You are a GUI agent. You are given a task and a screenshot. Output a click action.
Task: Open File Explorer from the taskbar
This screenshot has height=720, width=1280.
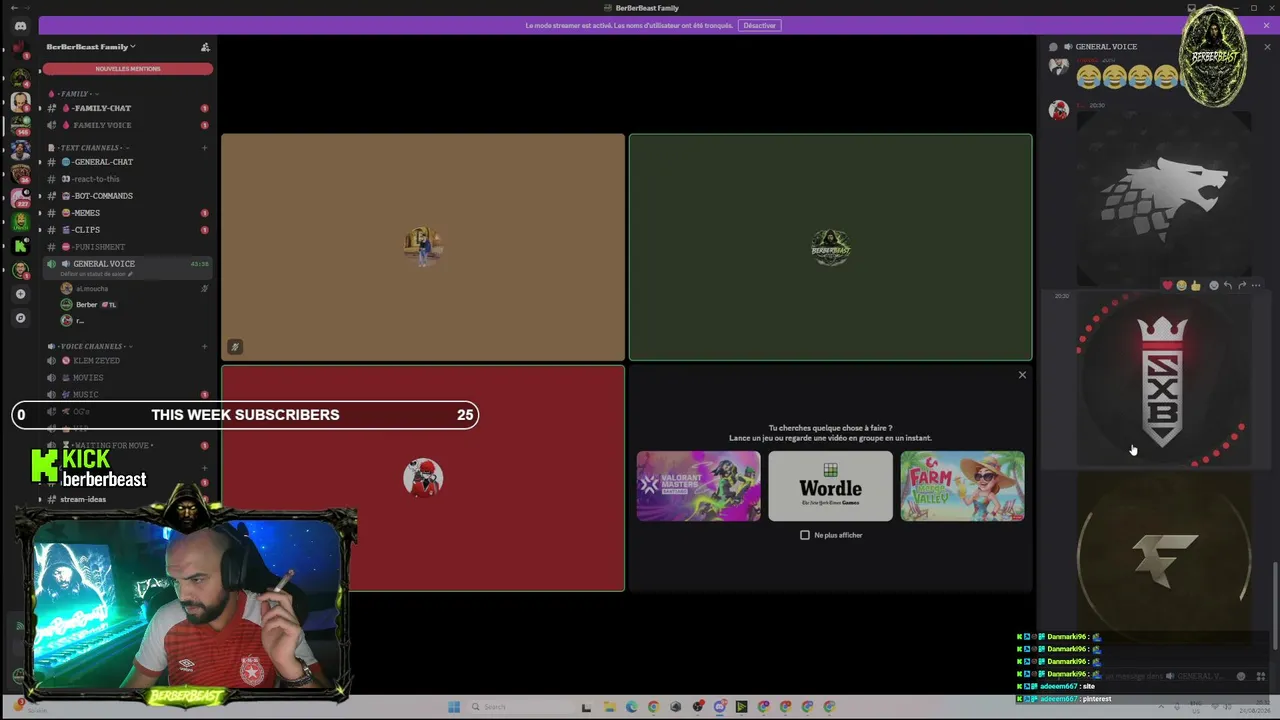pos(609,707)
